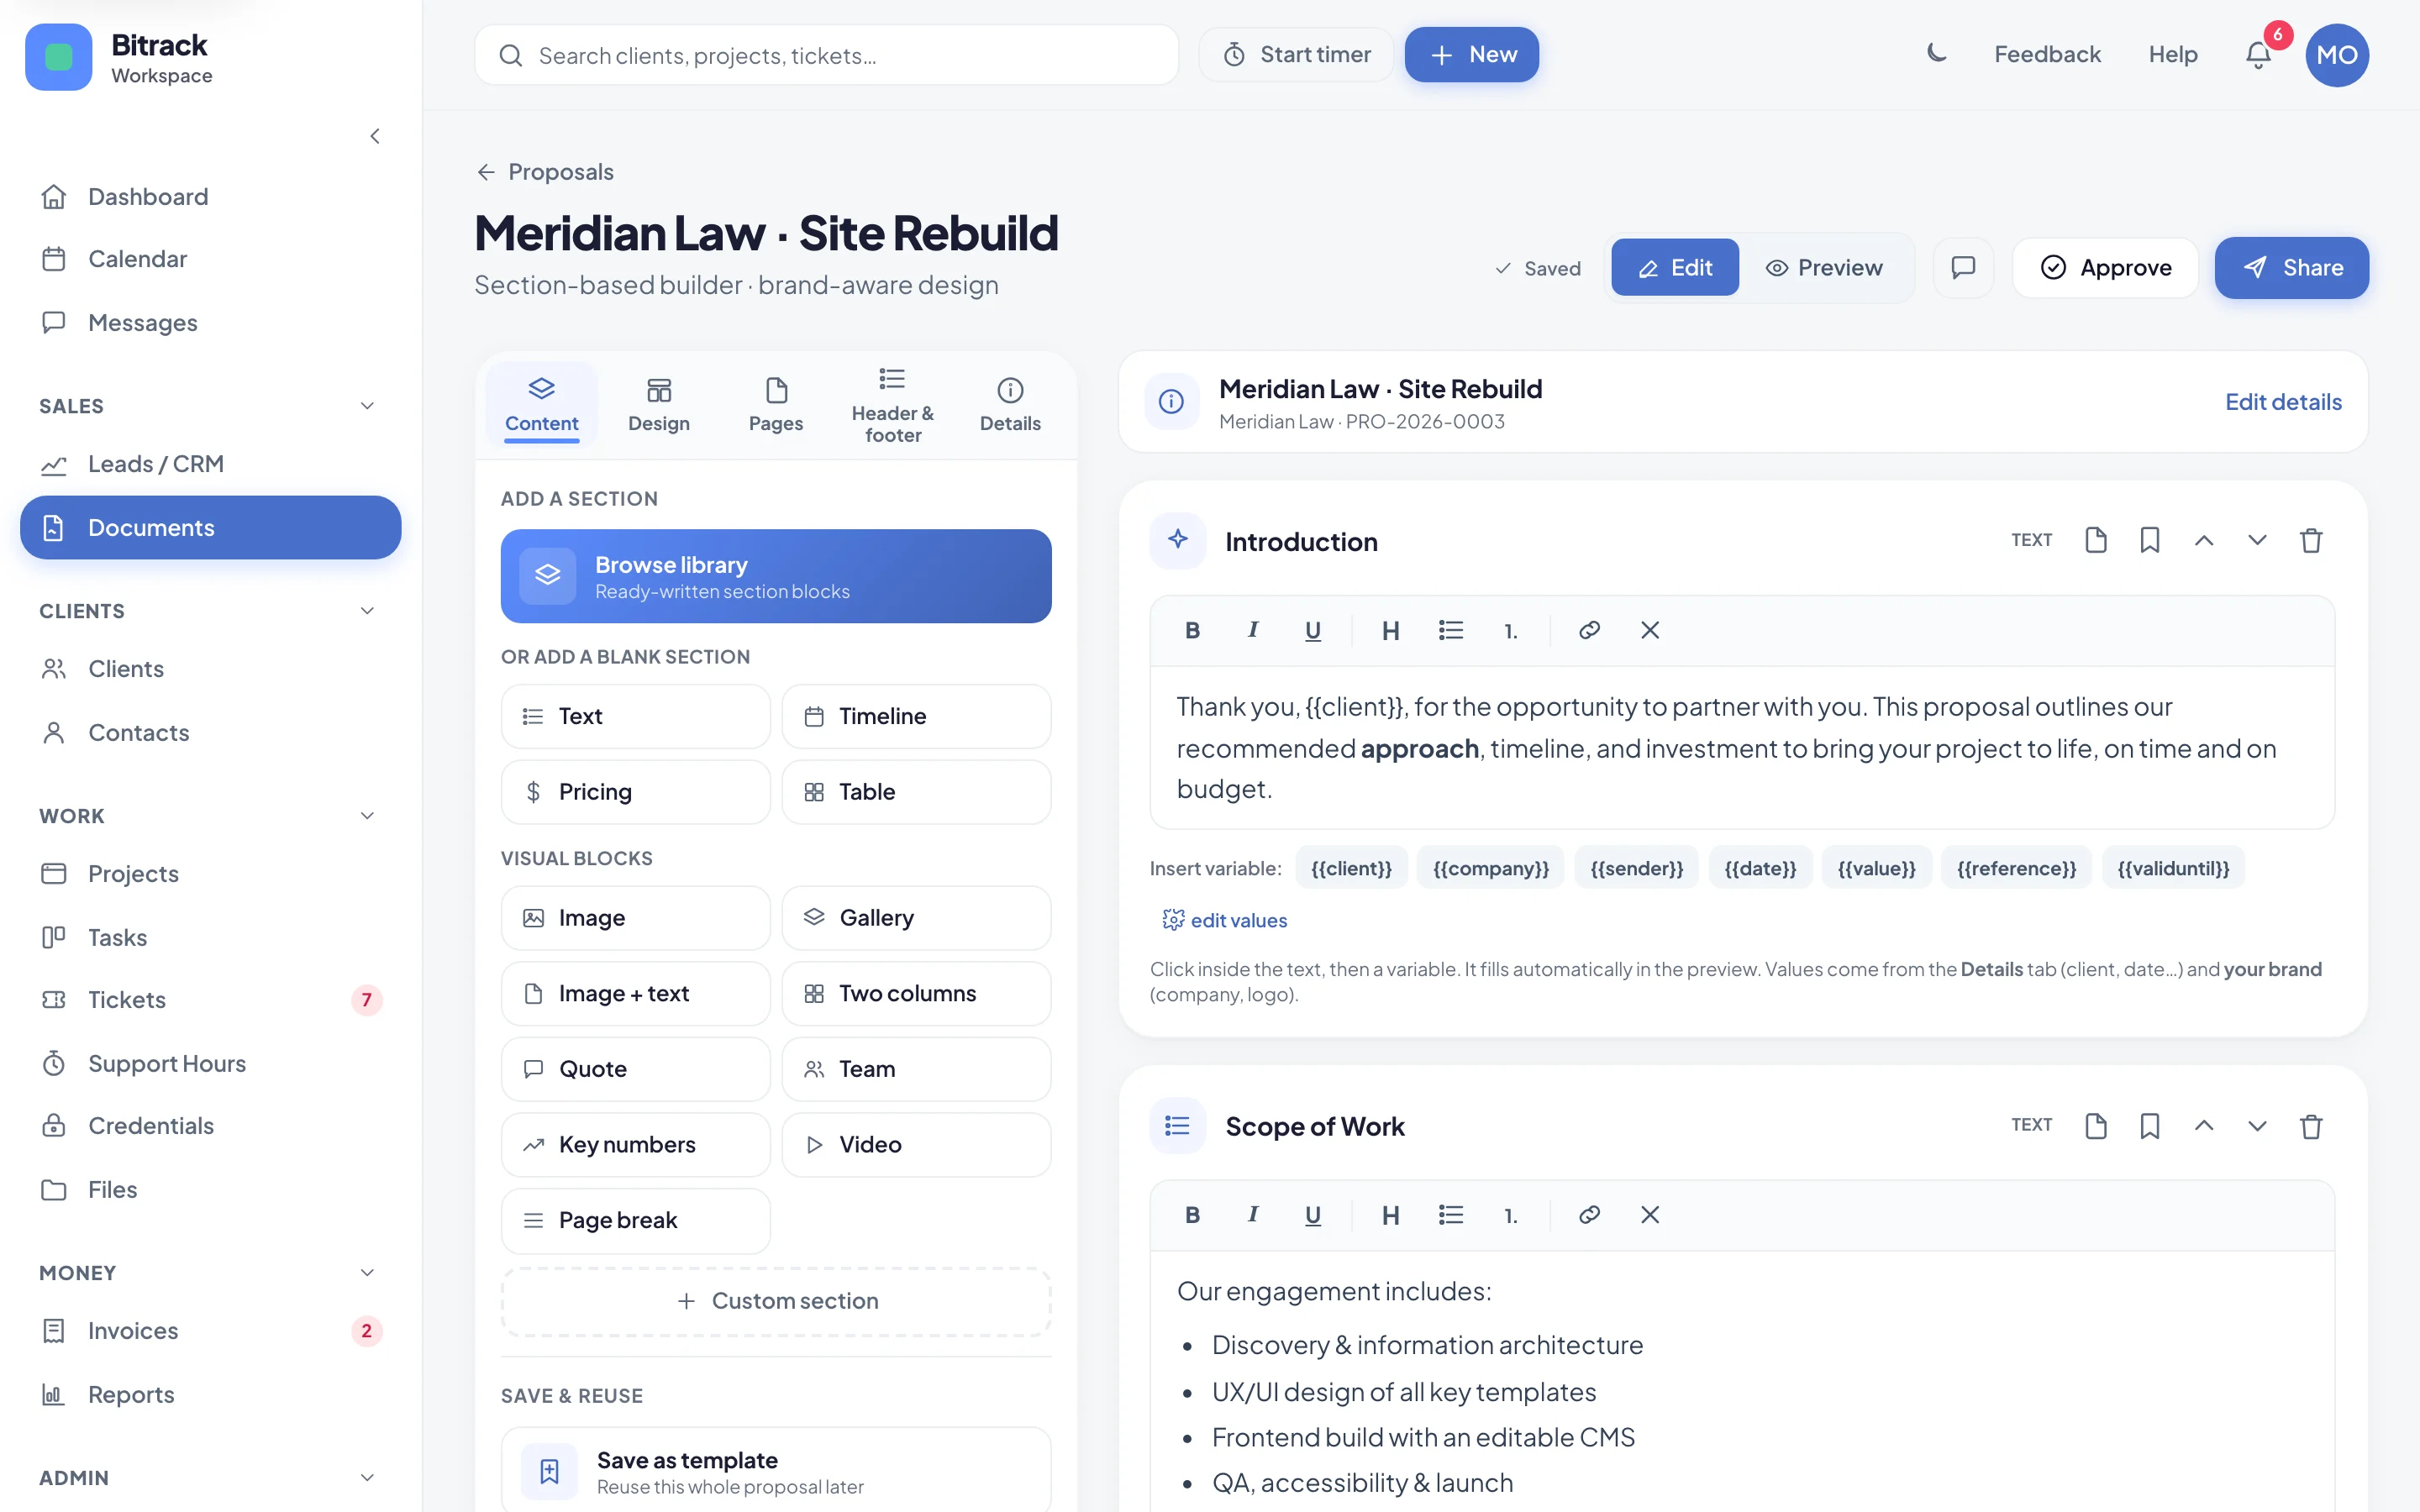Switch to the Pages tab
The height and width of the screenshot is (1512, 2420).
coord(776,405)
